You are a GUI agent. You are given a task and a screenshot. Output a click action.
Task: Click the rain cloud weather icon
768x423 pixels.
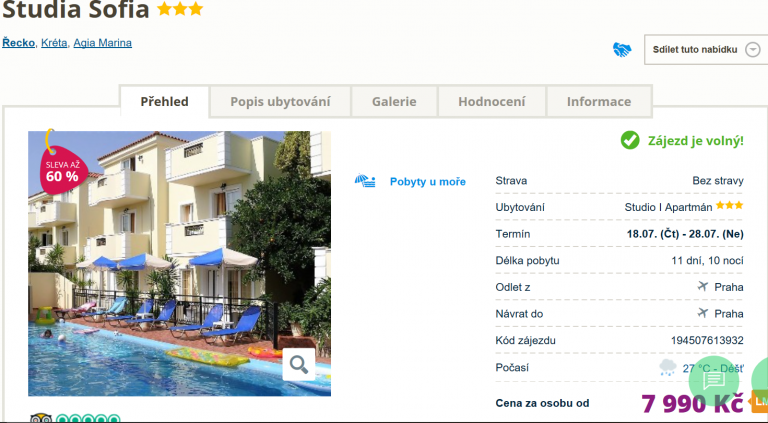coord(668,368)
